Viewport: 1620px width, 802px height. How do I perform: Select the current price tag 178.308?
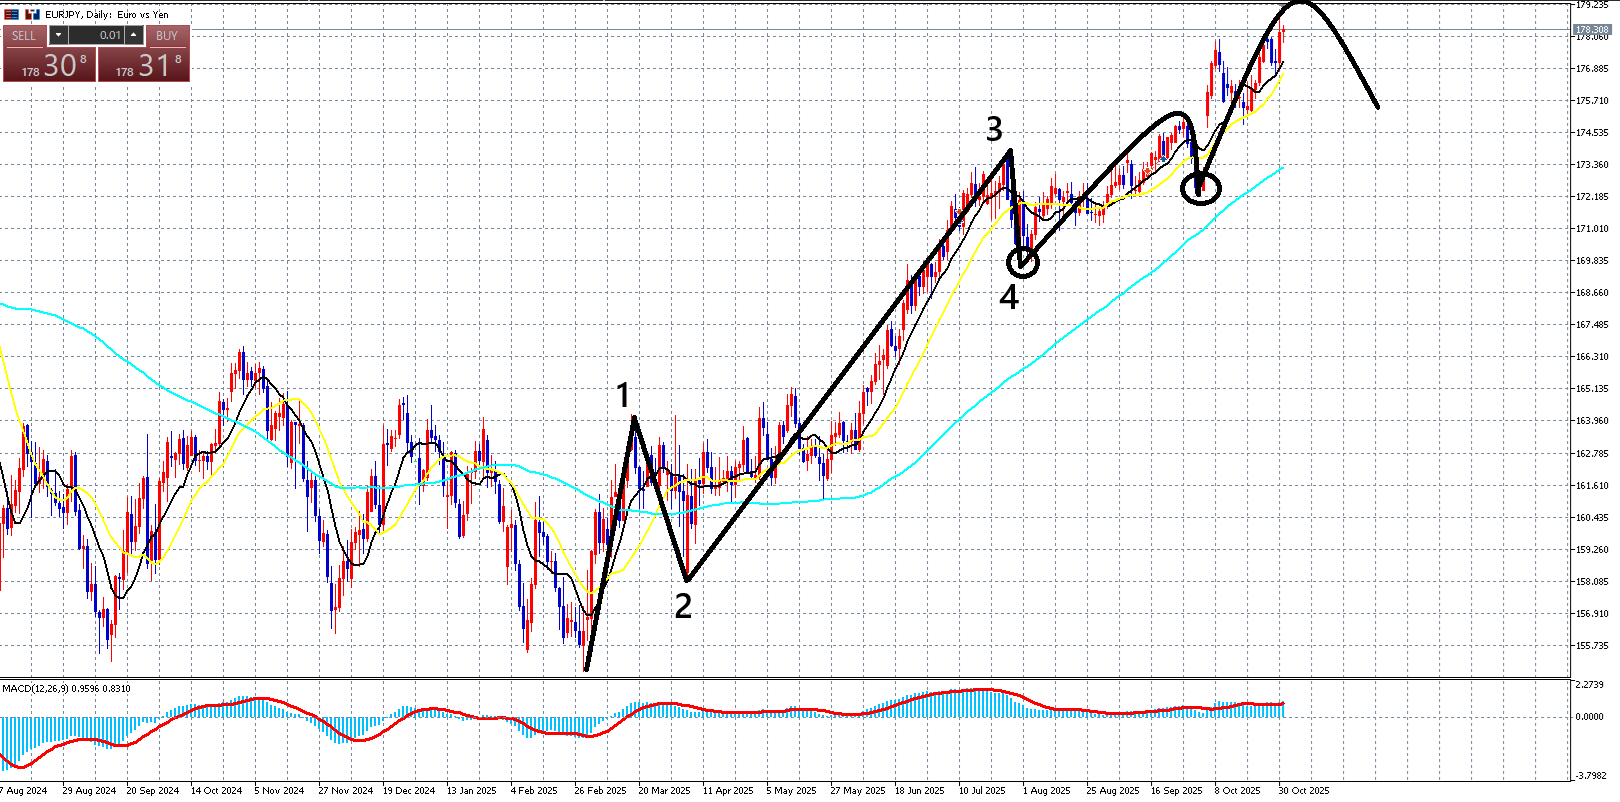tap(1592, 30)
